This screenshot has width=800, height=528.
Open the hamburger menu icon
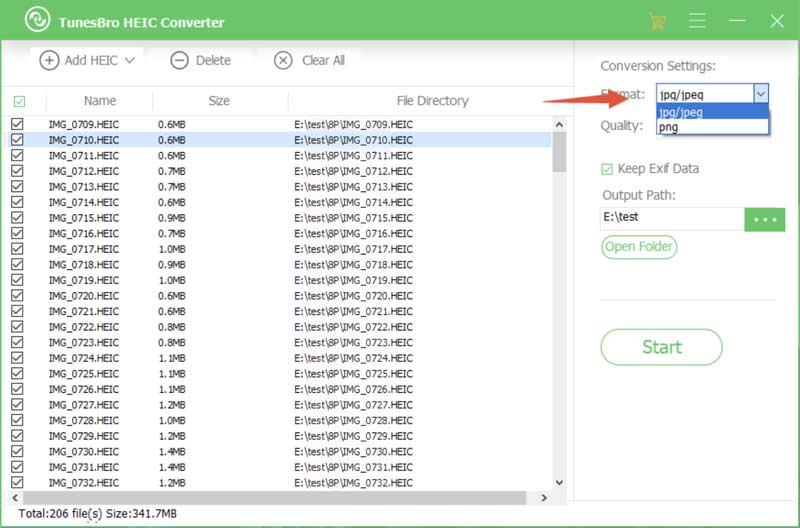click(x=696, y=21)
